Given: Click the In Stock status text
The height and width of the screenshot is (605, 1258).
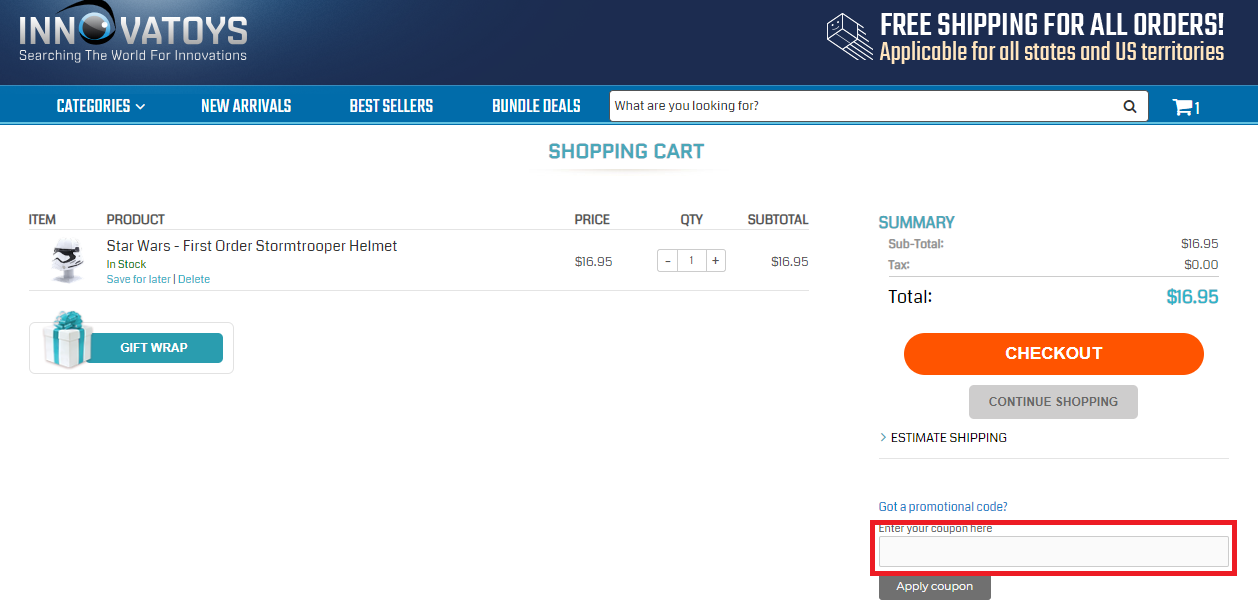Looking at the screenshot, I should (x=127, y=265).
